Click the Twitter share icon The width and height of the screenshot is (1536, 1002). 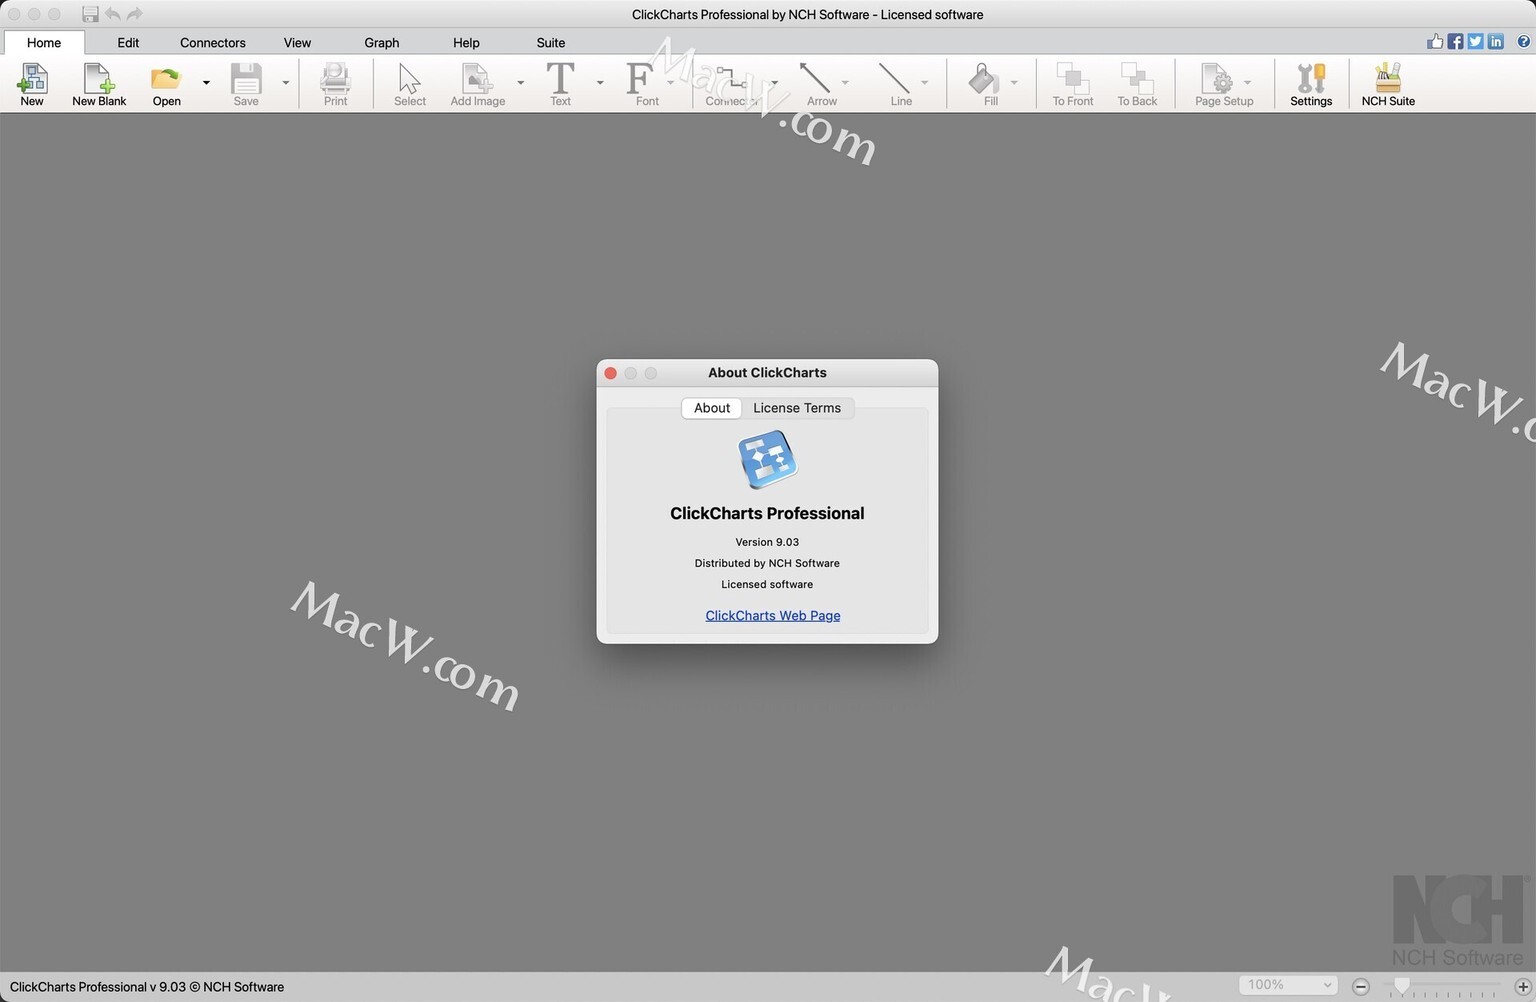tap(1476, 41)
